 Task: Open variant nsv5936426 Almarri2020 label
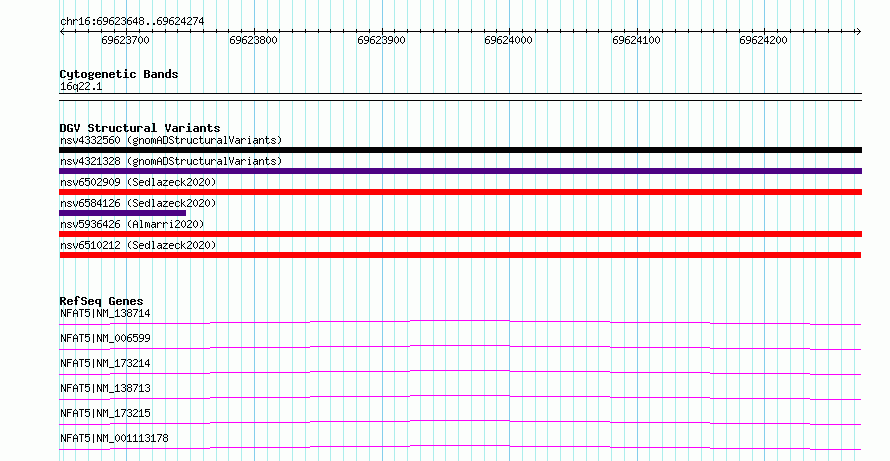132,224
